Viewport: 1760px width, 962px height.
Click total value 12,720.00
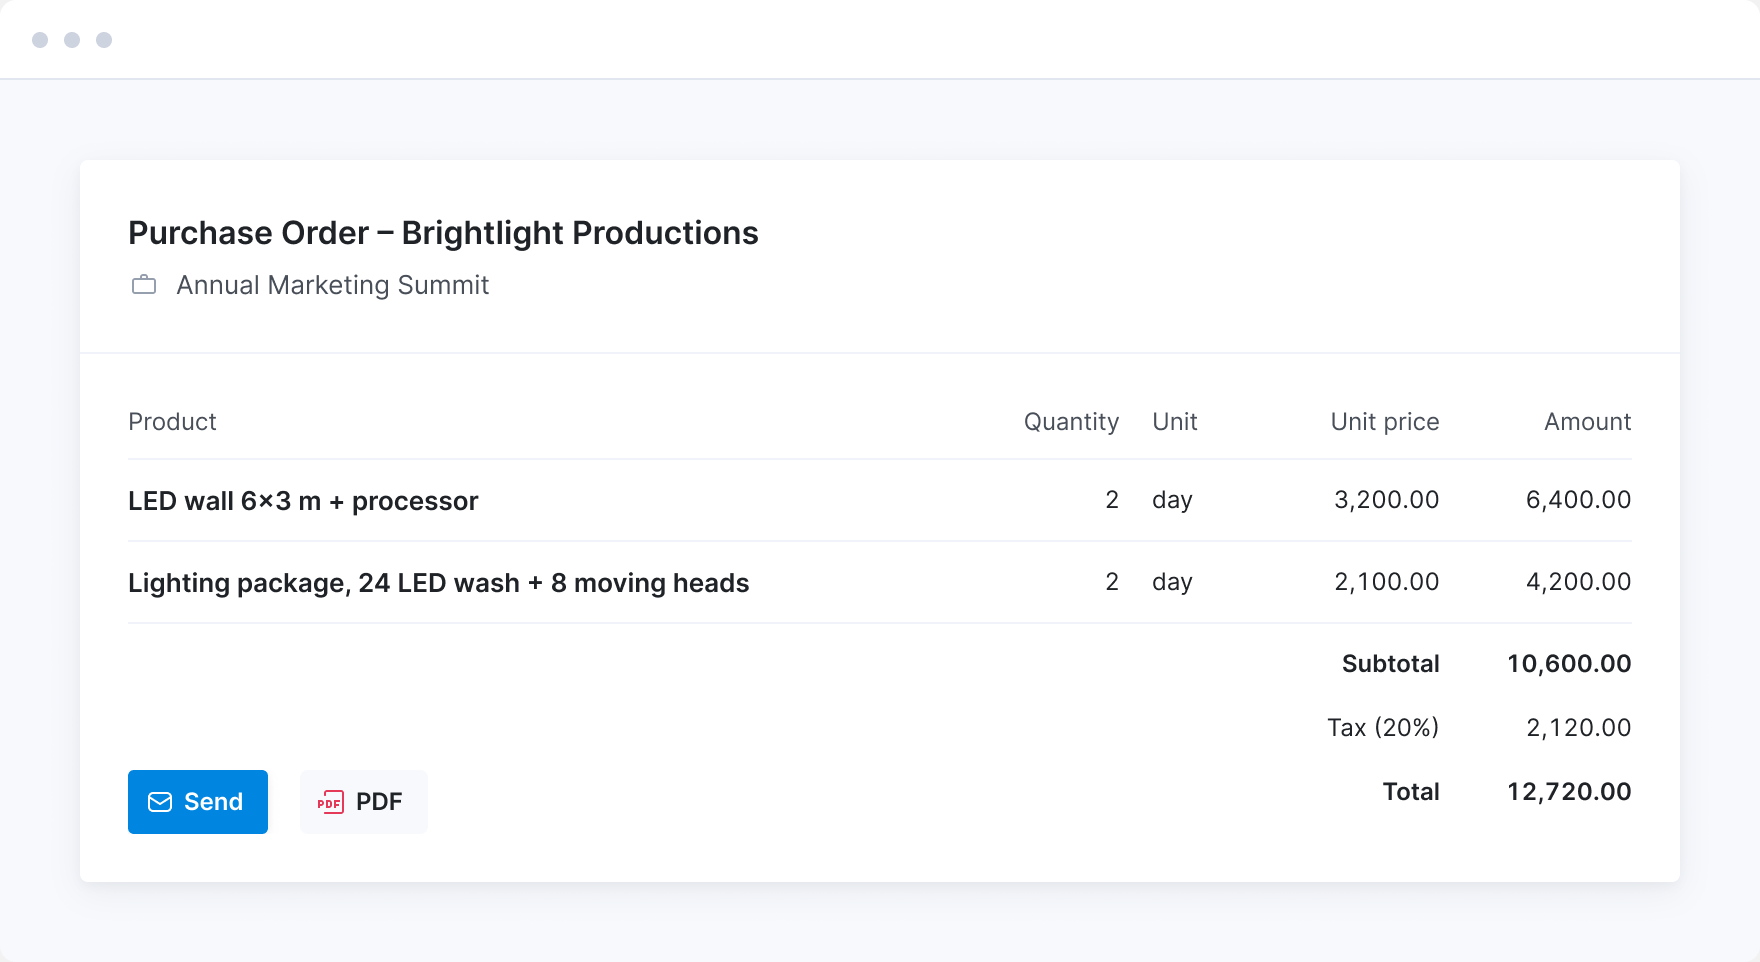[1569, 792]
